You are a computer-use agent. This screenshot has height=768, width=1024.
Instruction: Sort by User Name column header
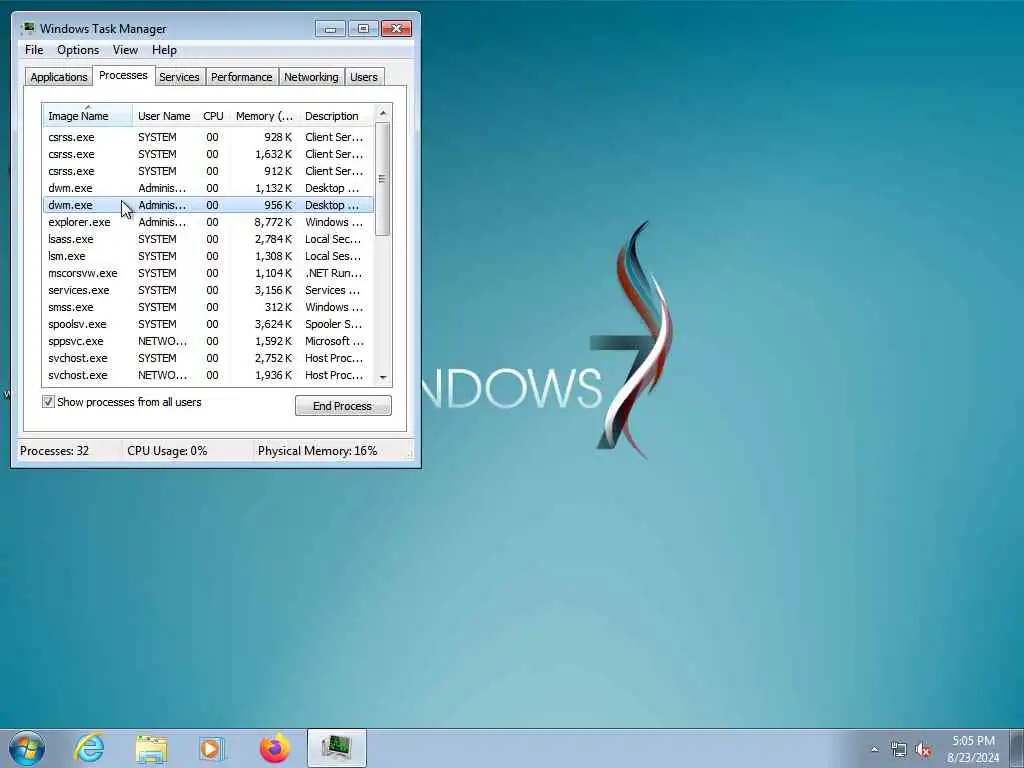tap(164, 116)
